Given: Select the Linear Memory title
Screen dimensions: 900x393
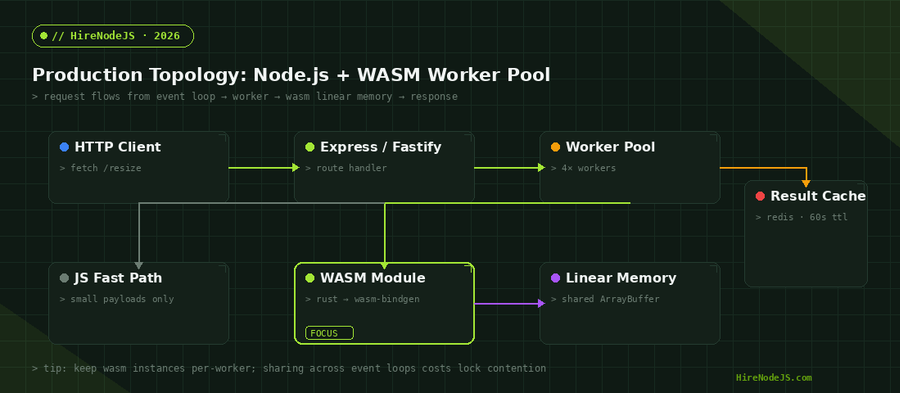Looking at the screenshot, I should [x=621, y=278].
